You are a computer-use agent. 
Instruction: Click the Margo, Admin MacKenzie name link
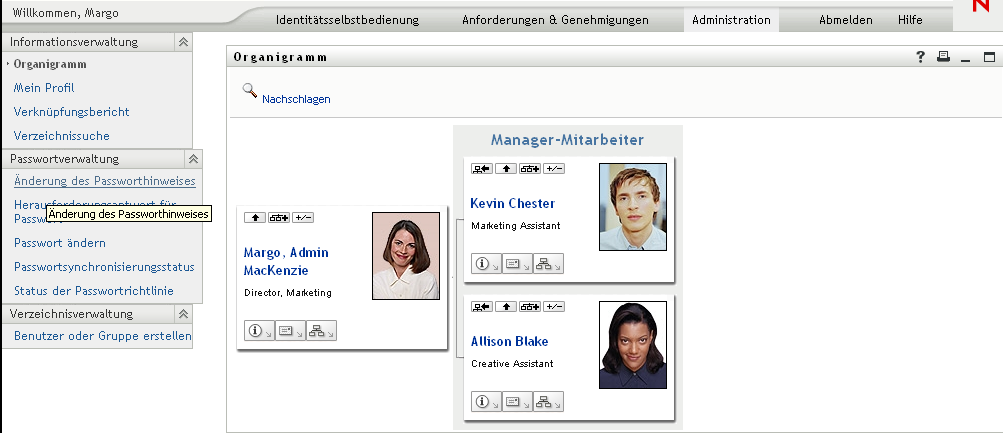(286, 262)
